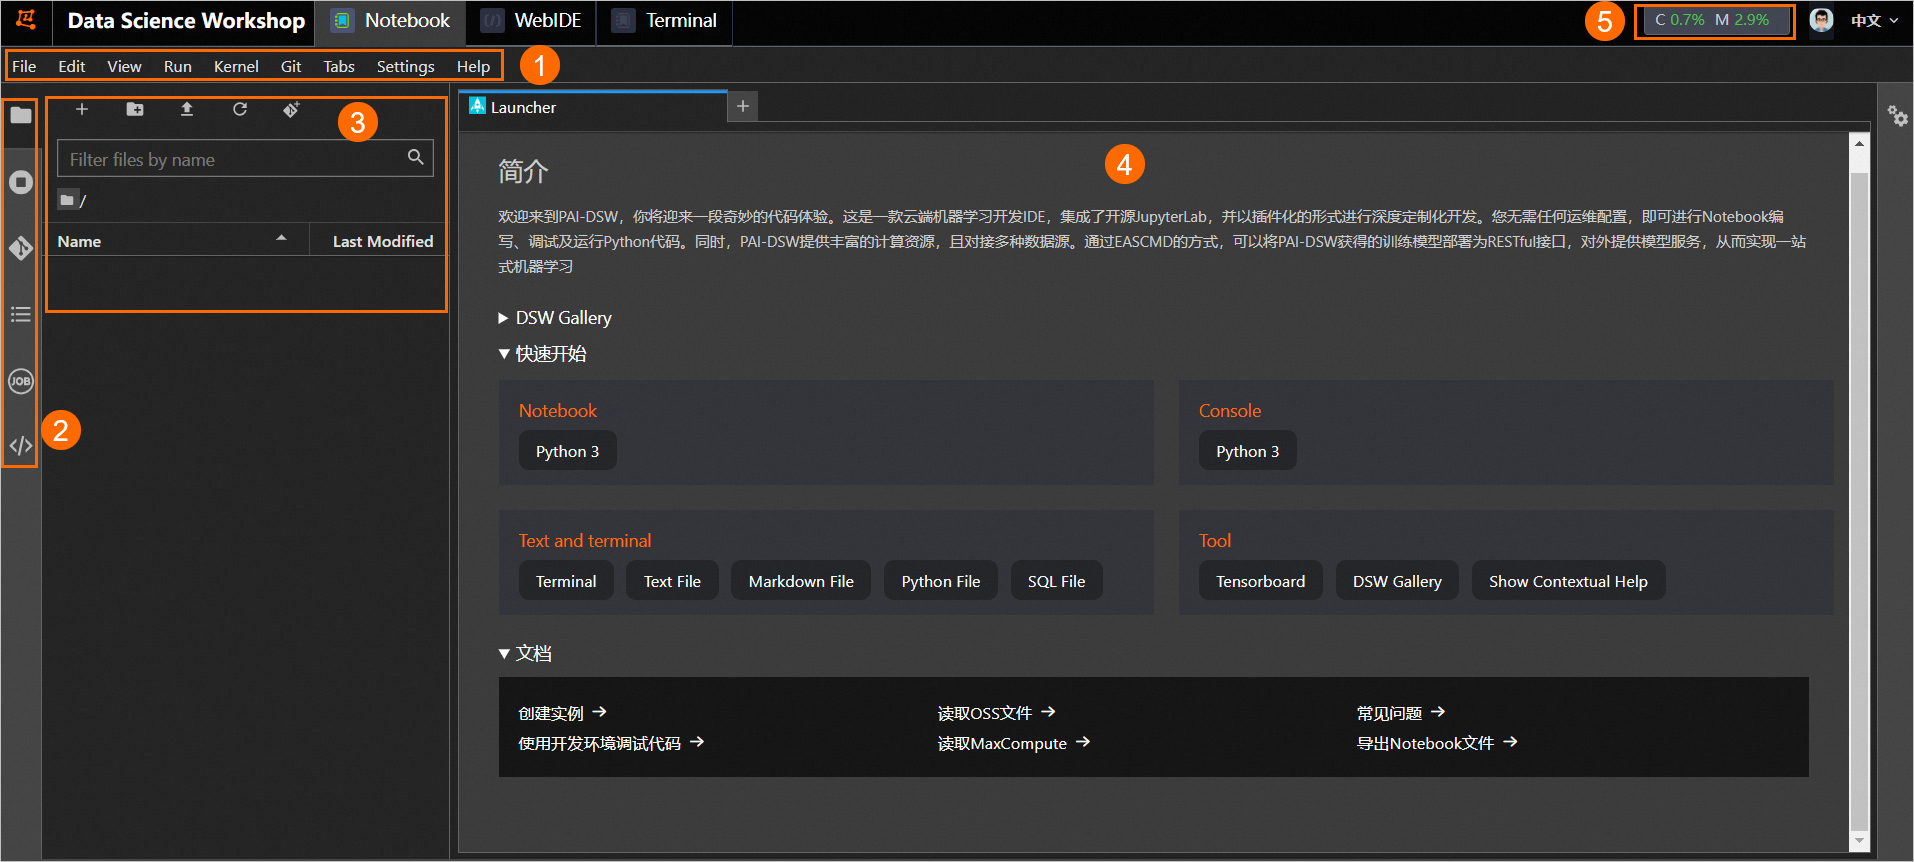Click the root folder icon in breadcrumb
Viewport: 1914px width, 862px height.
[x=67, y=200]
